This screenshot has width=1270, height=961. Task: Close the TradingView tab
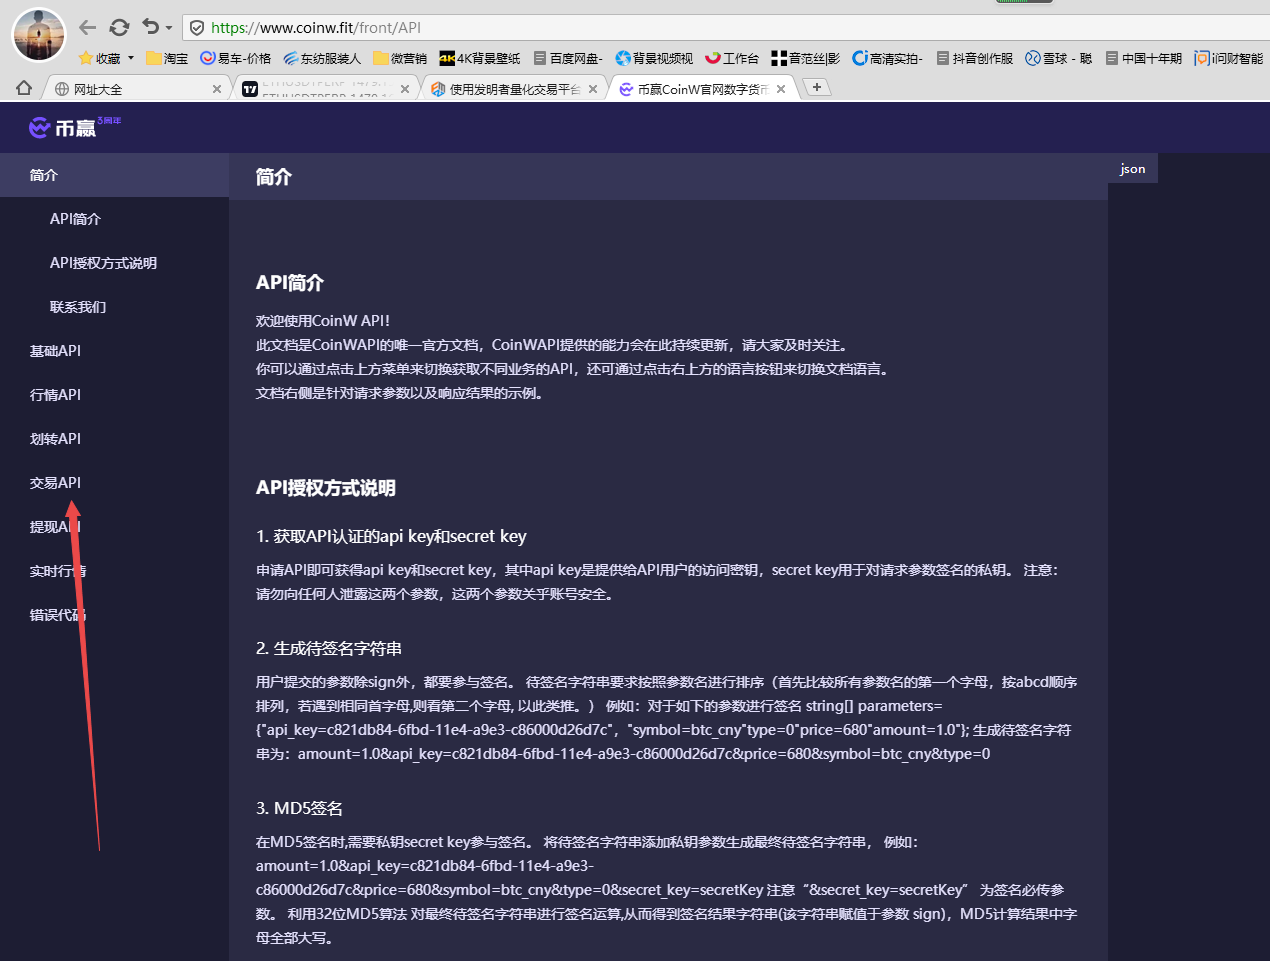405,89
